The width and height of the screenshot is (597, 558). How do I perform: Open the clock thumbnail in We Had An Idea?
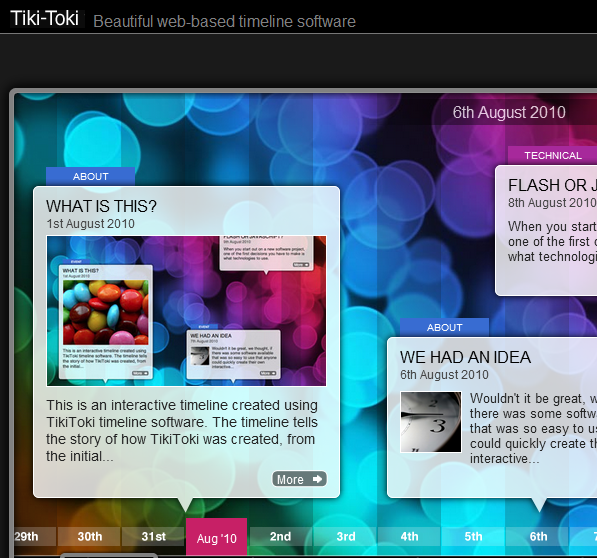(x=431, y=422)
